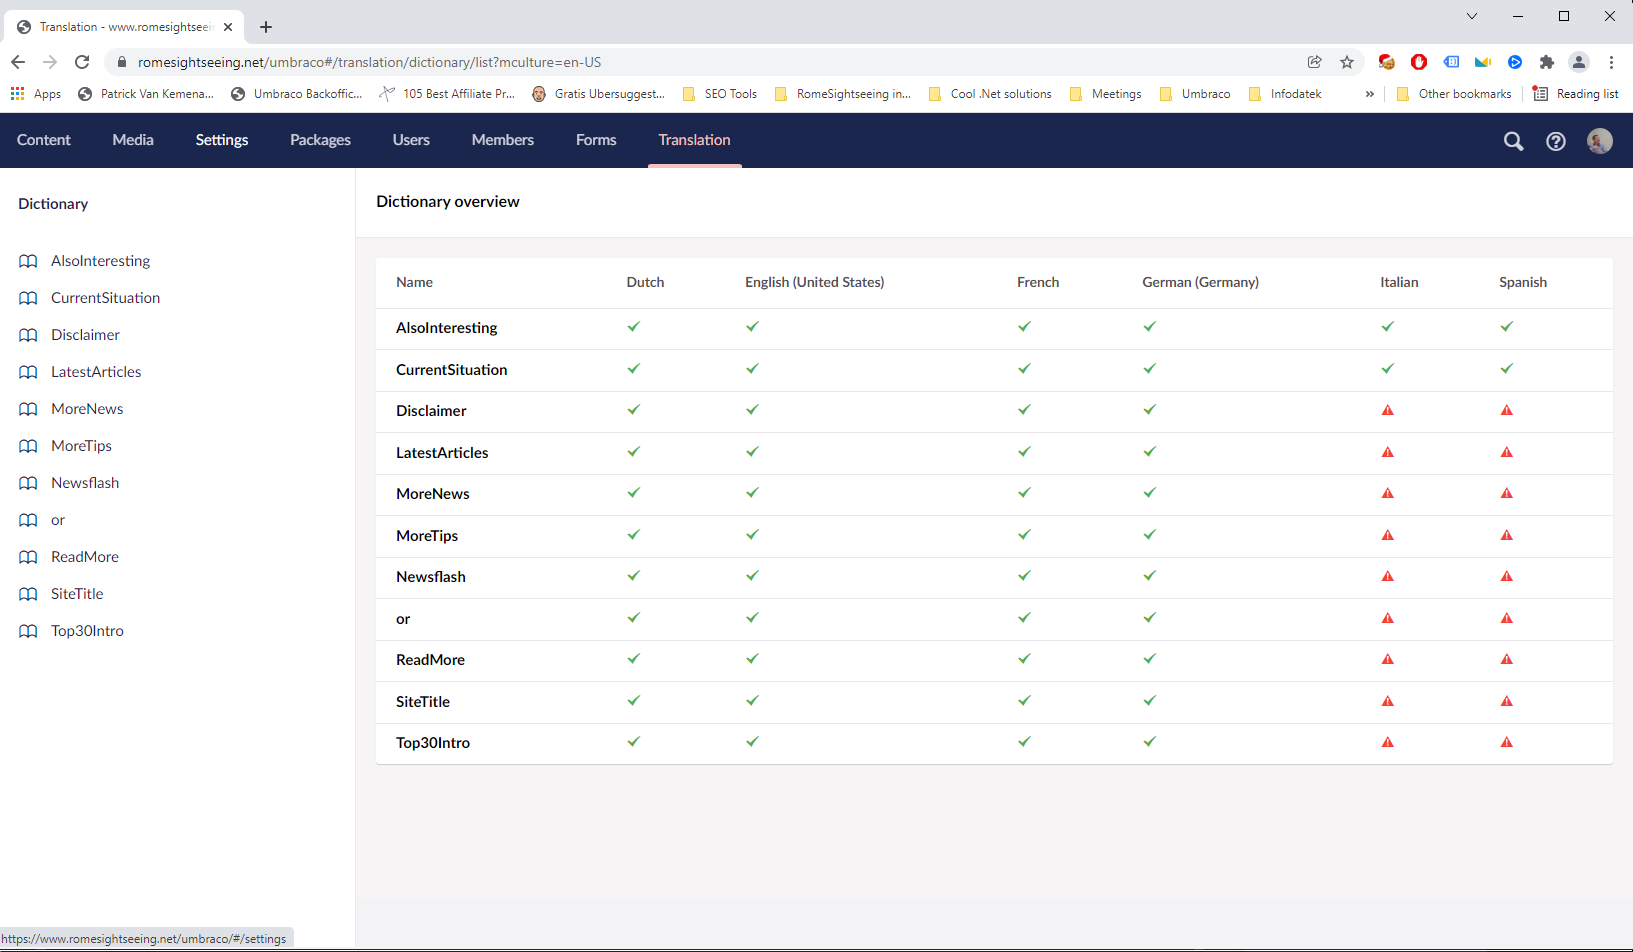The image size is (1633, 952).
Task: Open the SEO Tools bookmark folder
Action: (719, 94)
